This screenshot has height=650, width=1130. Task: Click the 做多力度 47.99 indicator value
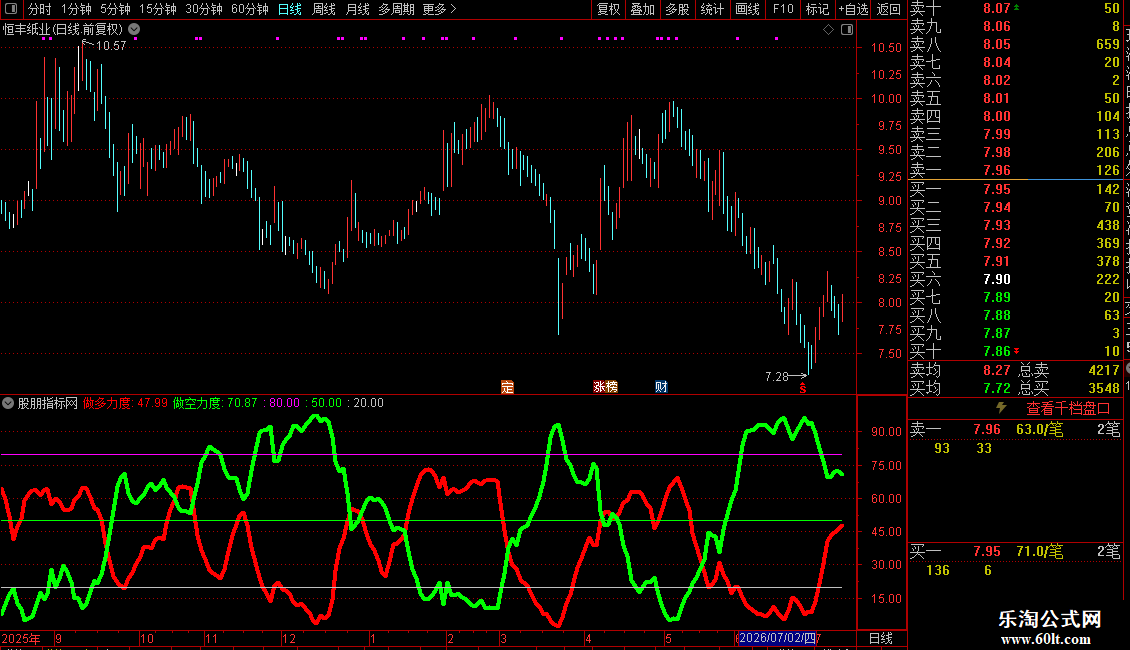(125, 403)
